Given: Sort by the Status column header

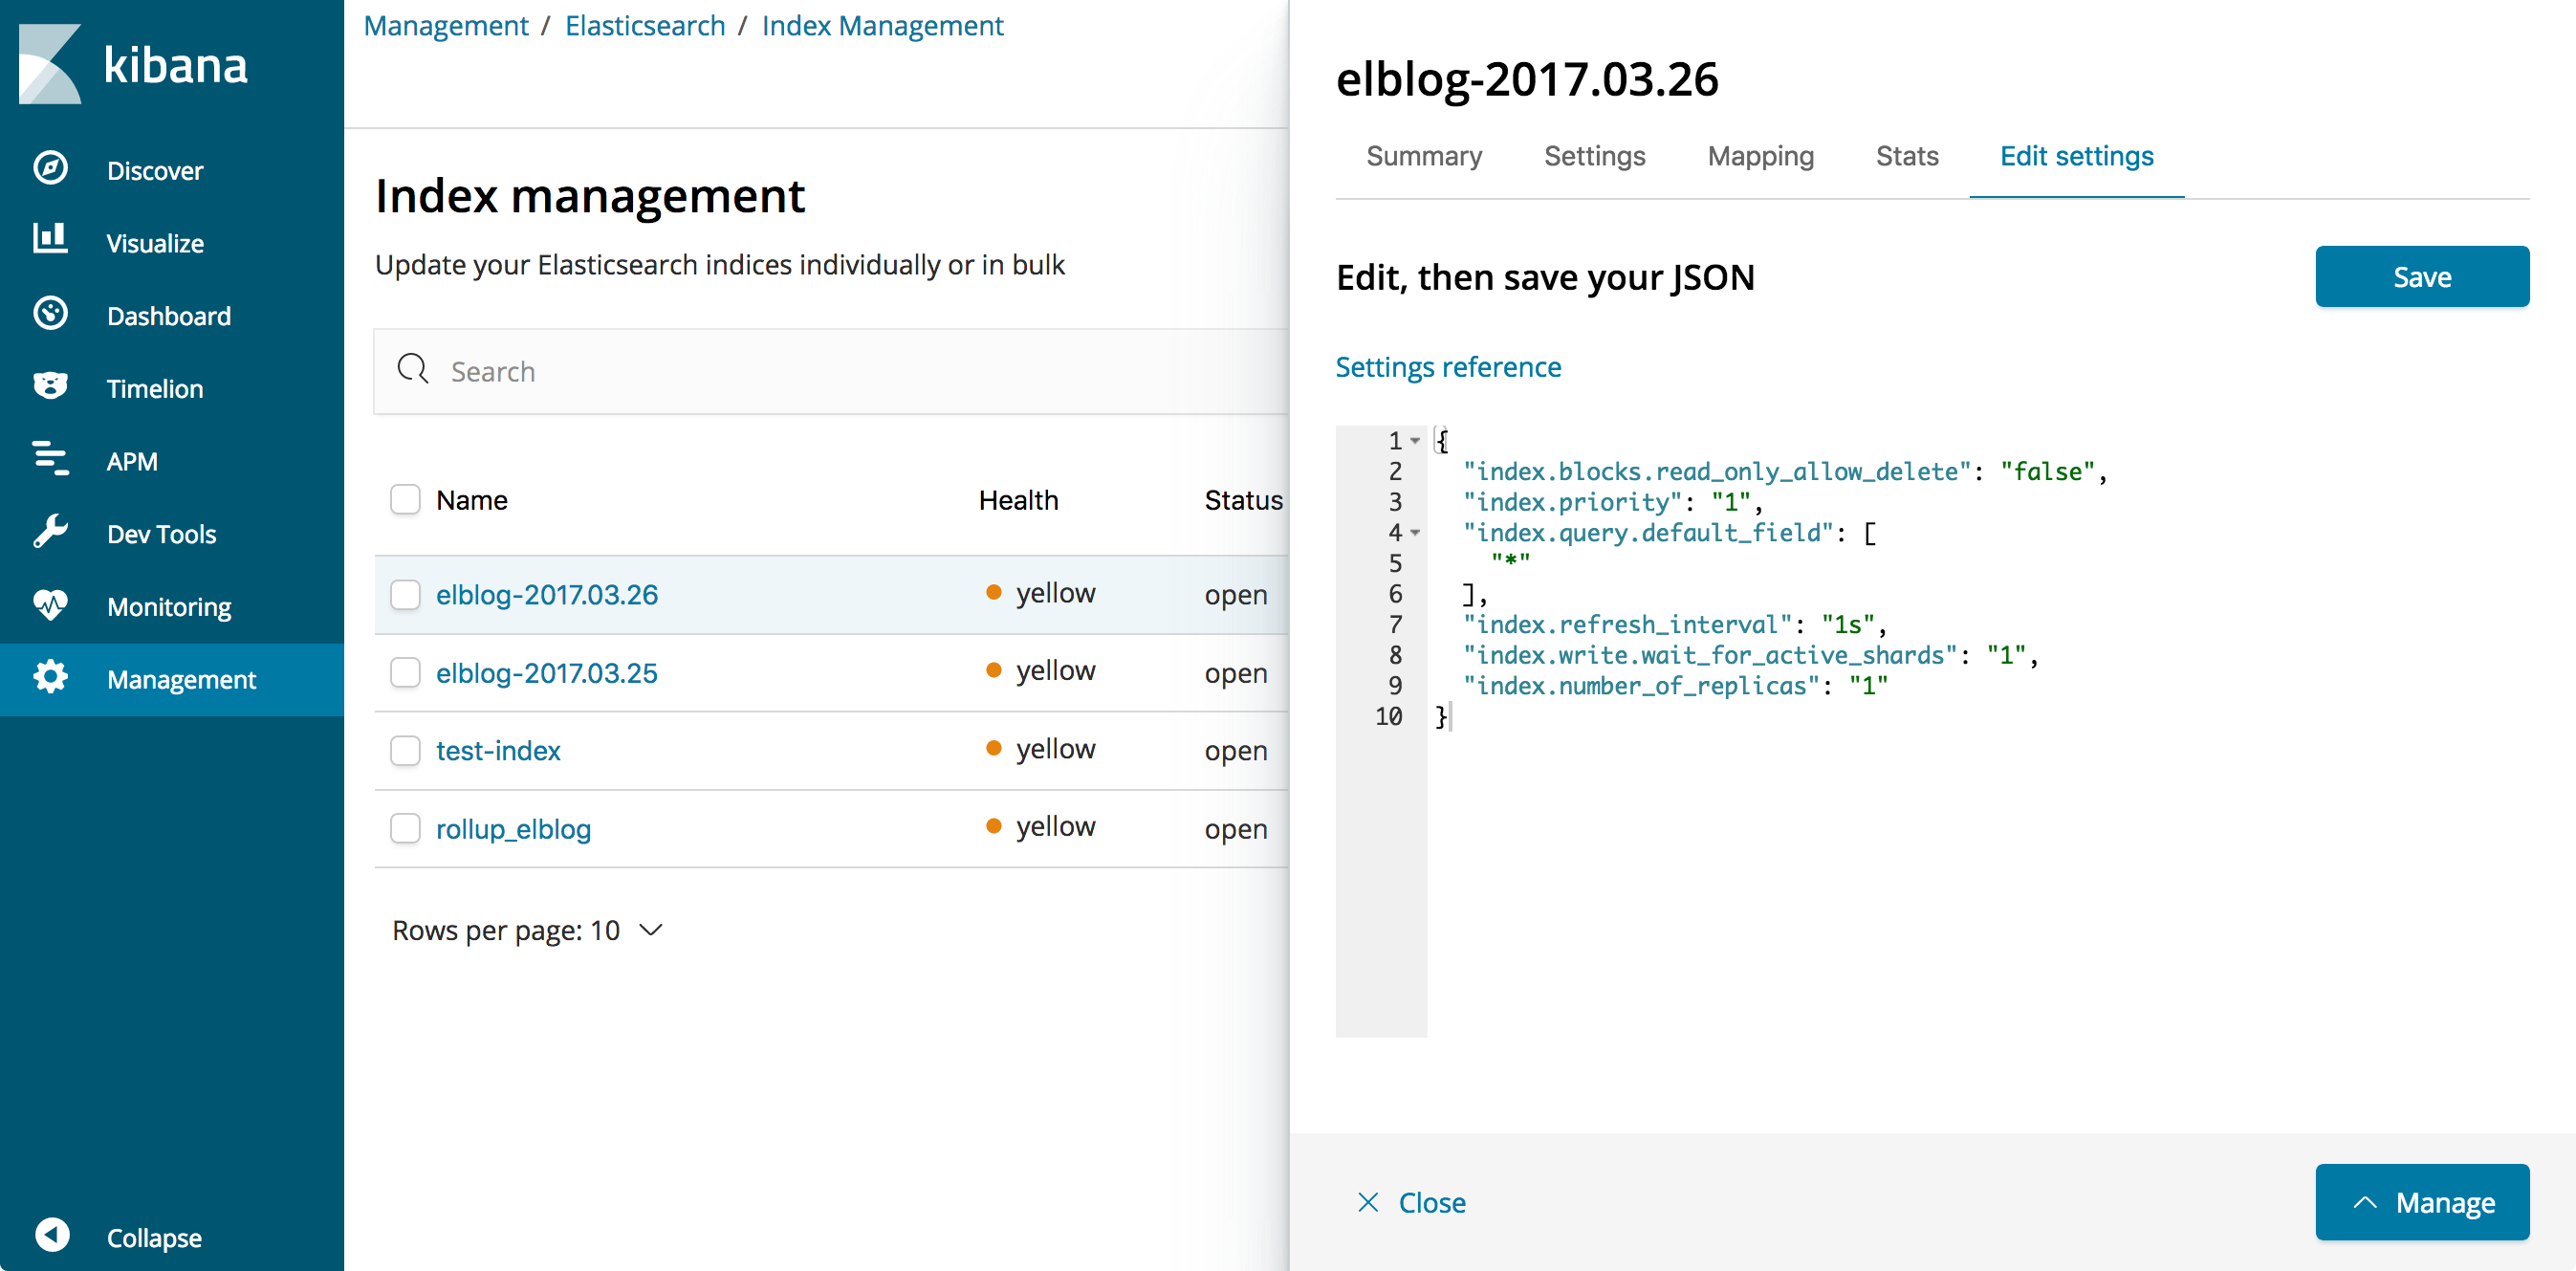Looking at the screenshot, I should point(1243,500).
